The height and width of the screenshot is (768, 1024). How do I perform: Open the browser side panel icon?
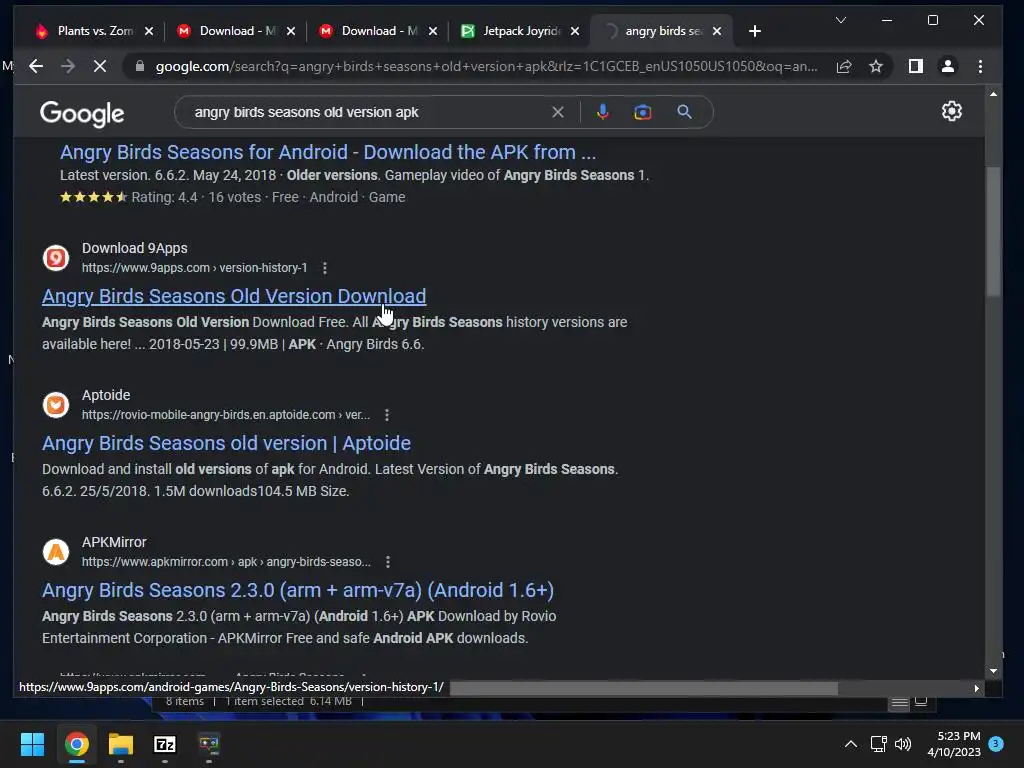pyautogui.click(x=916, y=66)
